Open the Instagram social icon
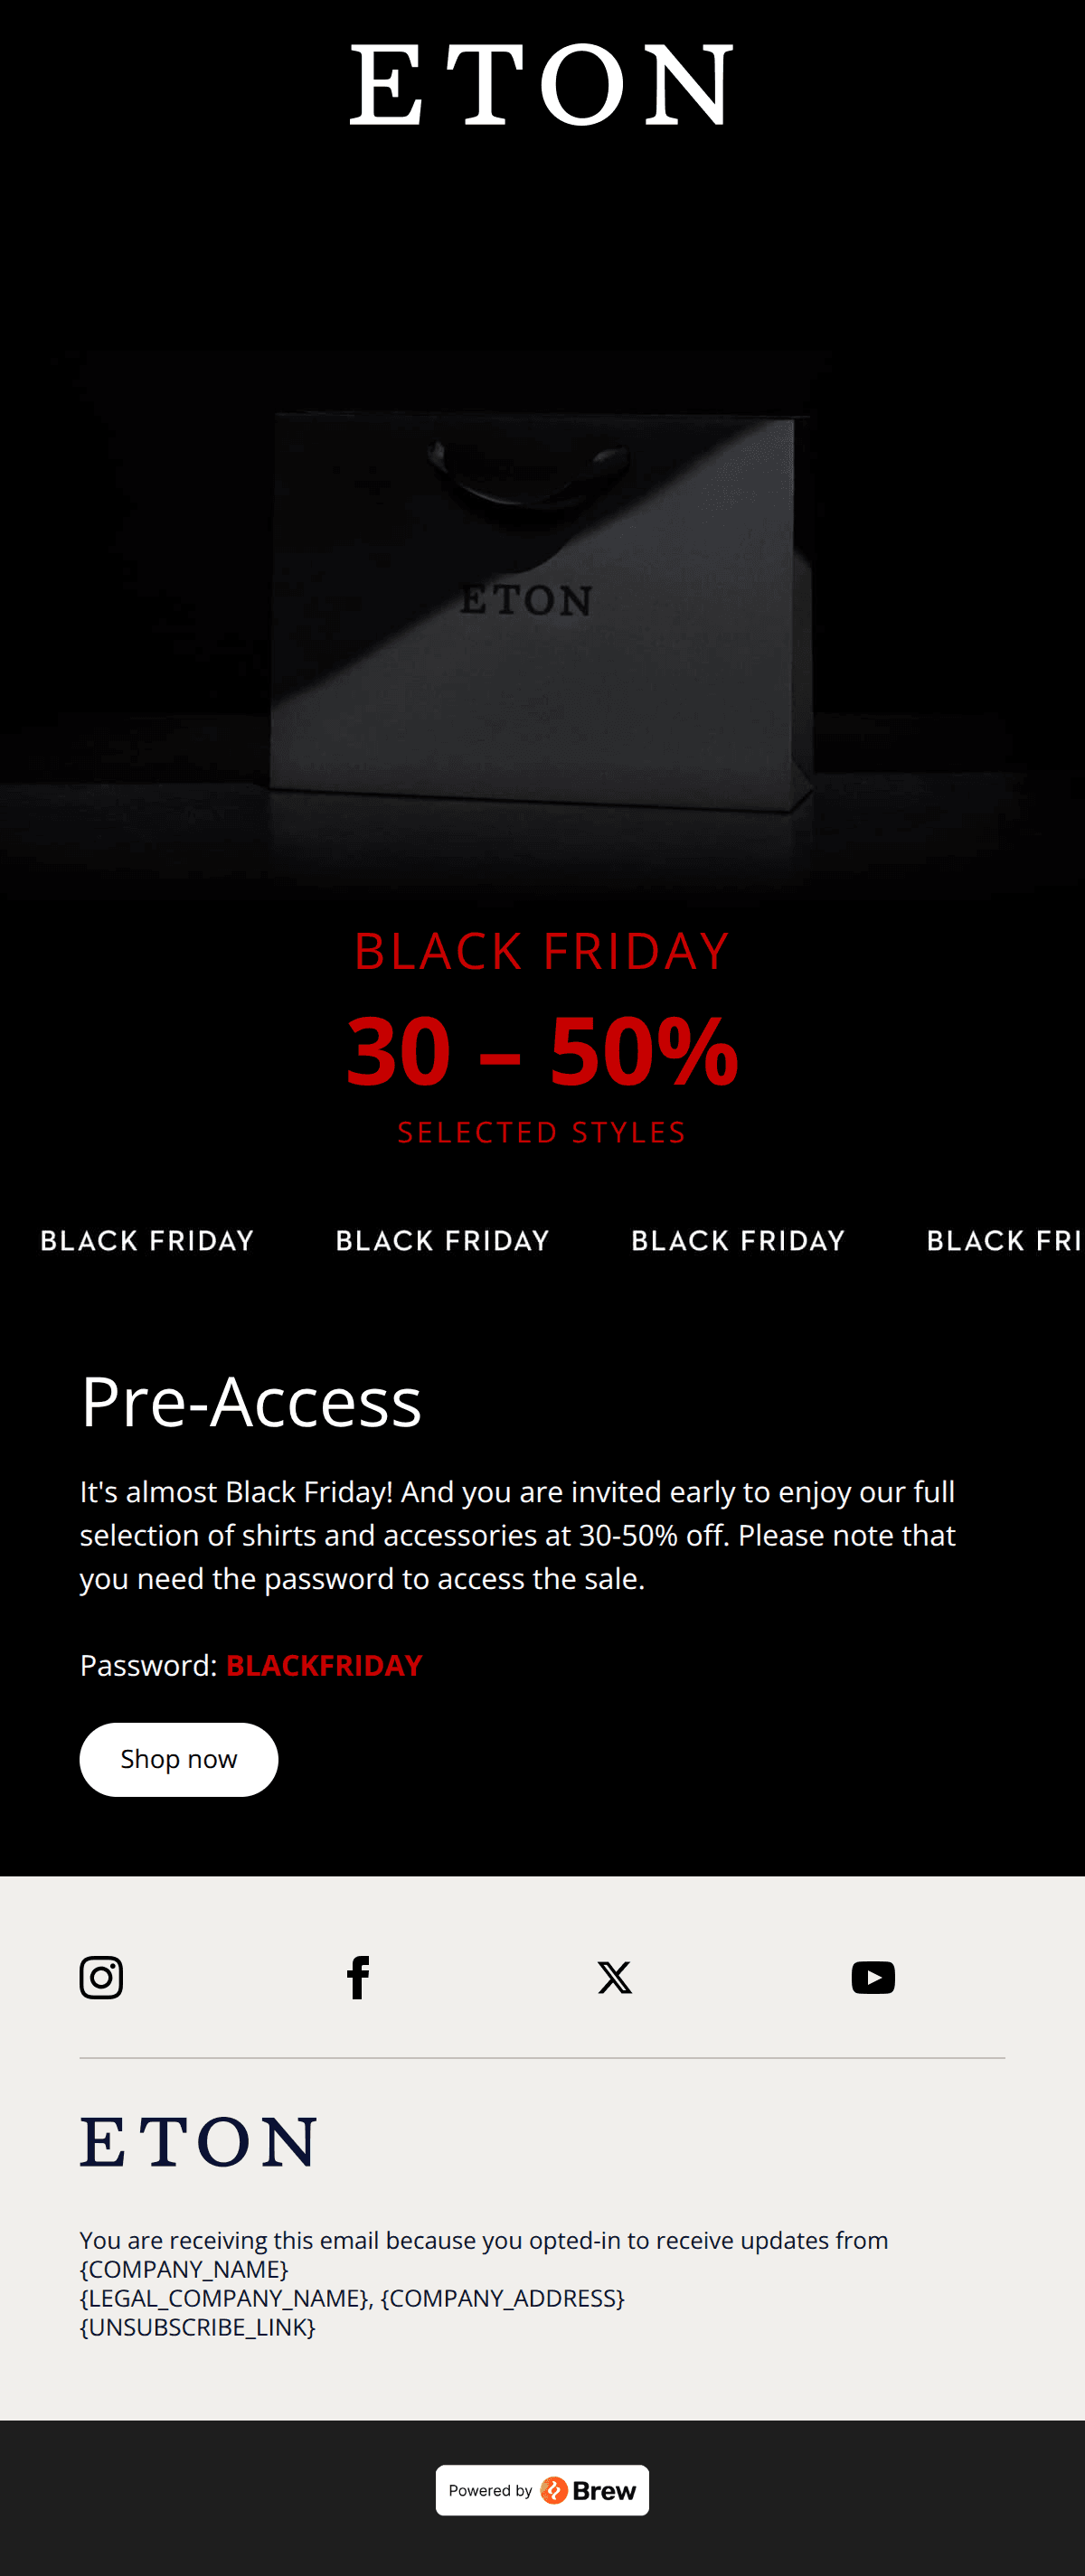Image resolution: width=1085 pixels, height=2576 pixels. 101,1977
